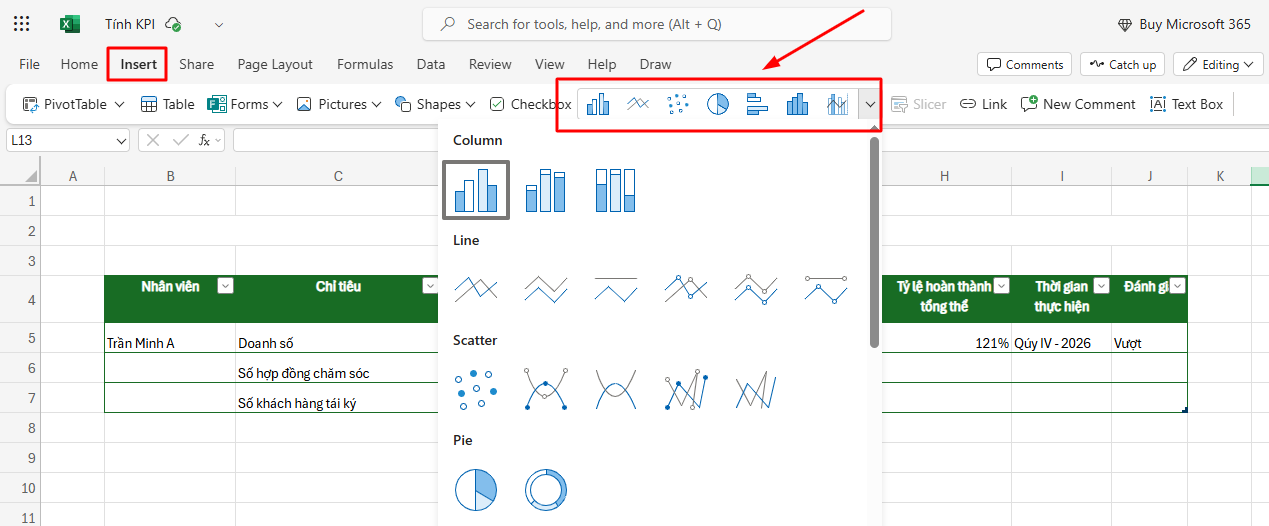Pick the 100% Stacked Line chart type
The height and width of the screenshot is (526, 1269).
(x=615, y=290)
